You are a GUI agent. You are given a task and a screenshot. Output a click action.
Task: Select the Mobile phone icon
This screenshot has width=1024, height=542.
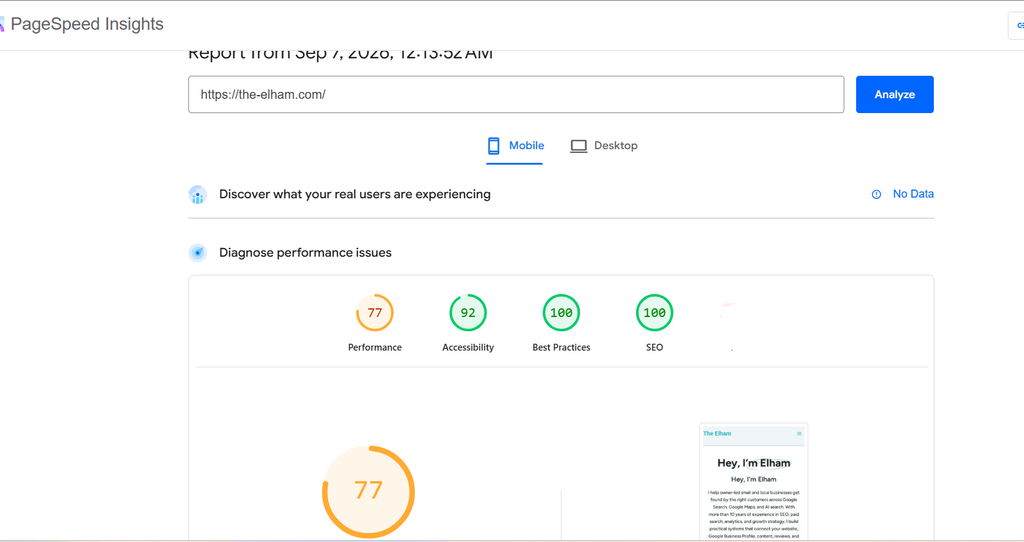494,146
